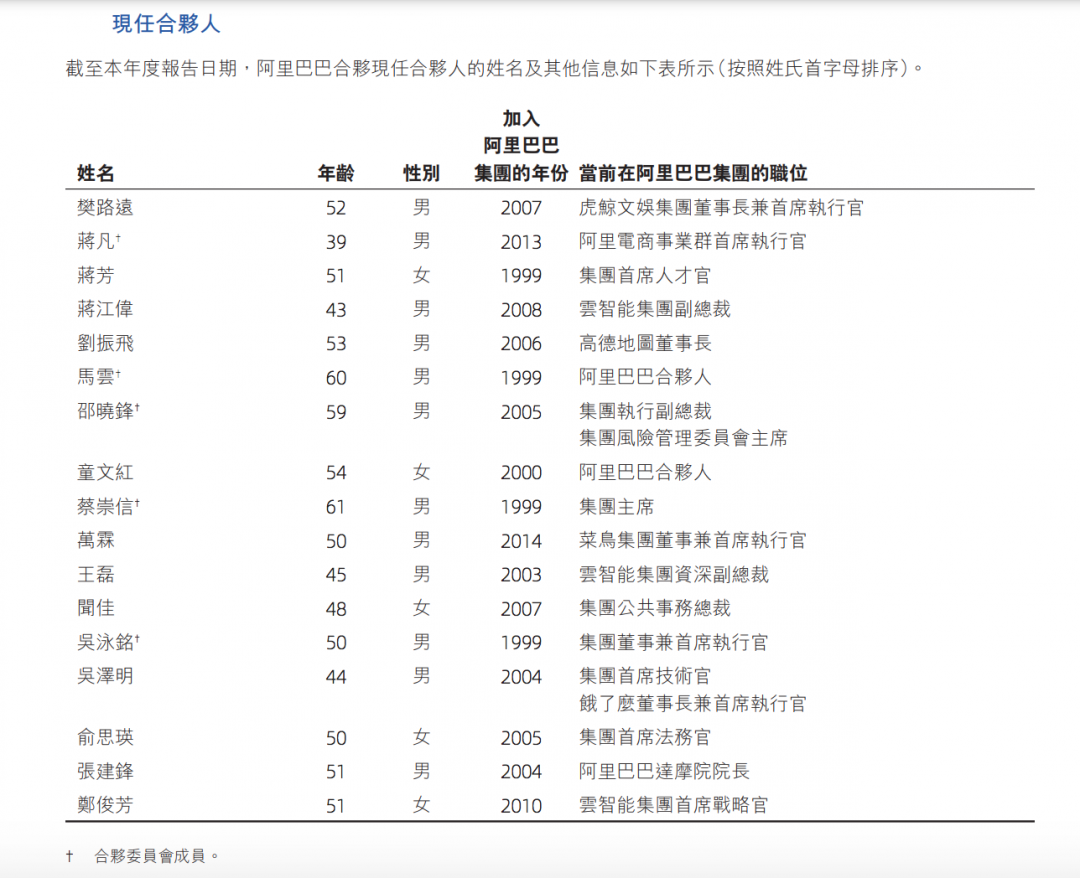This screenshot has height=878, width=1080.
Task: Click the name 鄭俊芳
Action: coord(105,805)
